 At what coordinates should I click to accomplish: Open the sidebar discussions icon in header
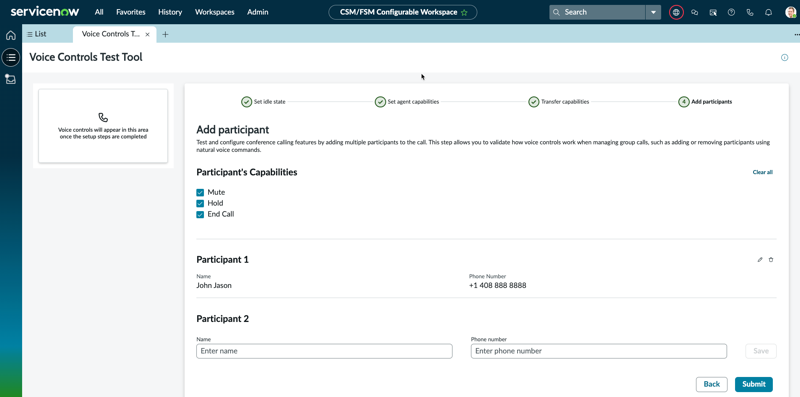pyautogui.click(x=713, y=12)
